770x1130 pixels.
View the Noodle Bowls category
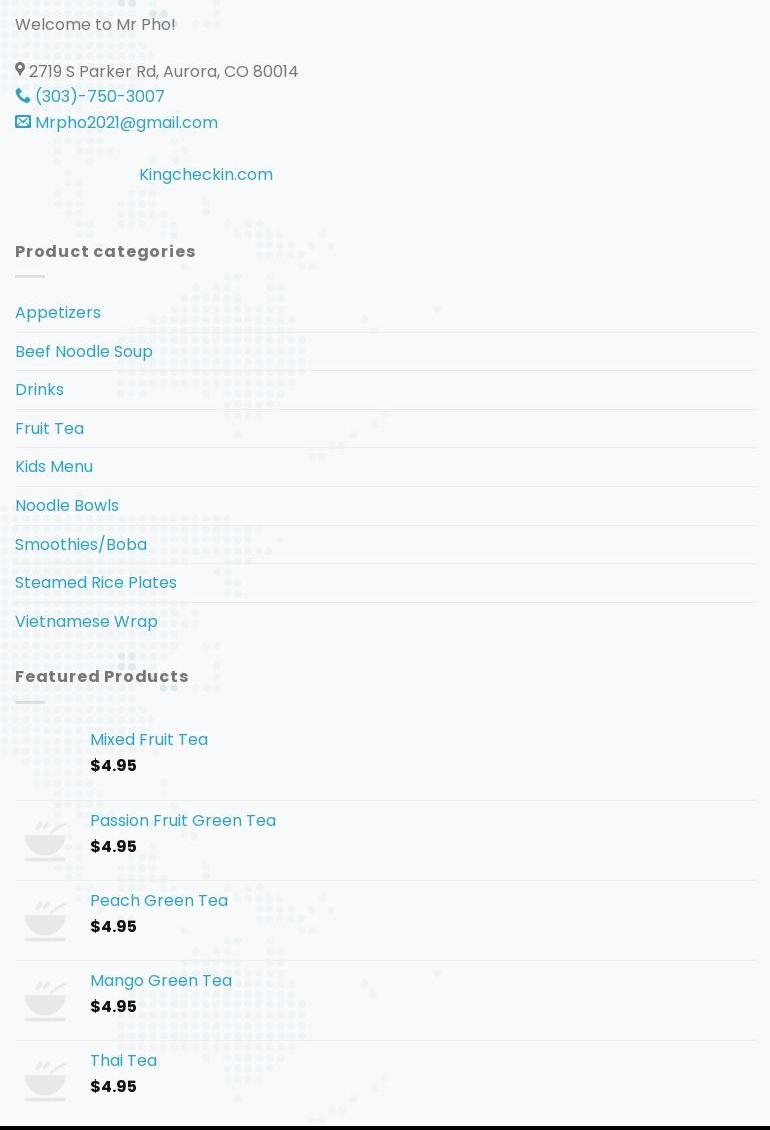pyautogui.click(x=67, y=505)
